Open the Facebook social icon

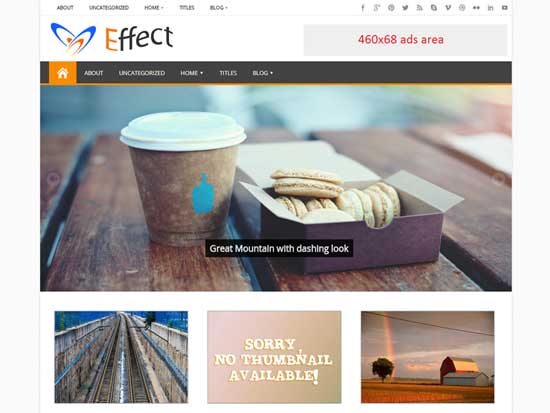363,8
